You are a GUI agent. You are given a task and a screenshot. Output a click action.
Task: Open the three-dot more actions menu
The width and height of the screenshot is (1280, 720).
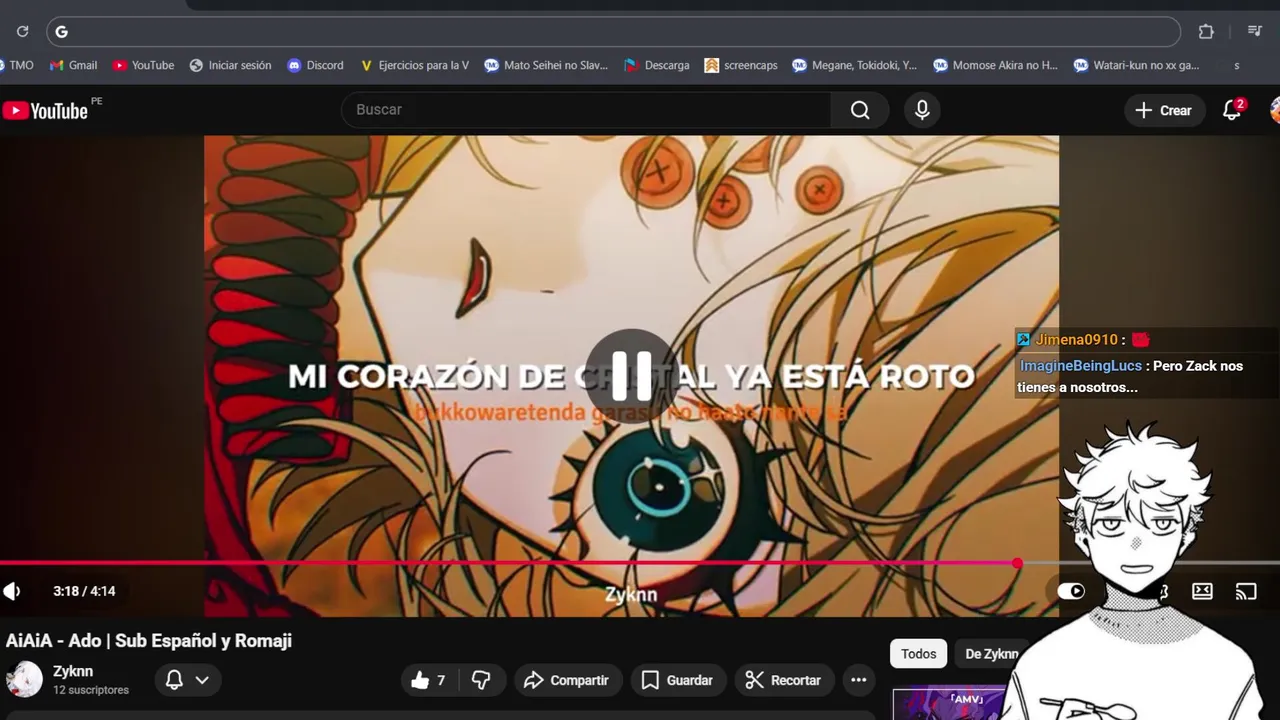point(858,680)
